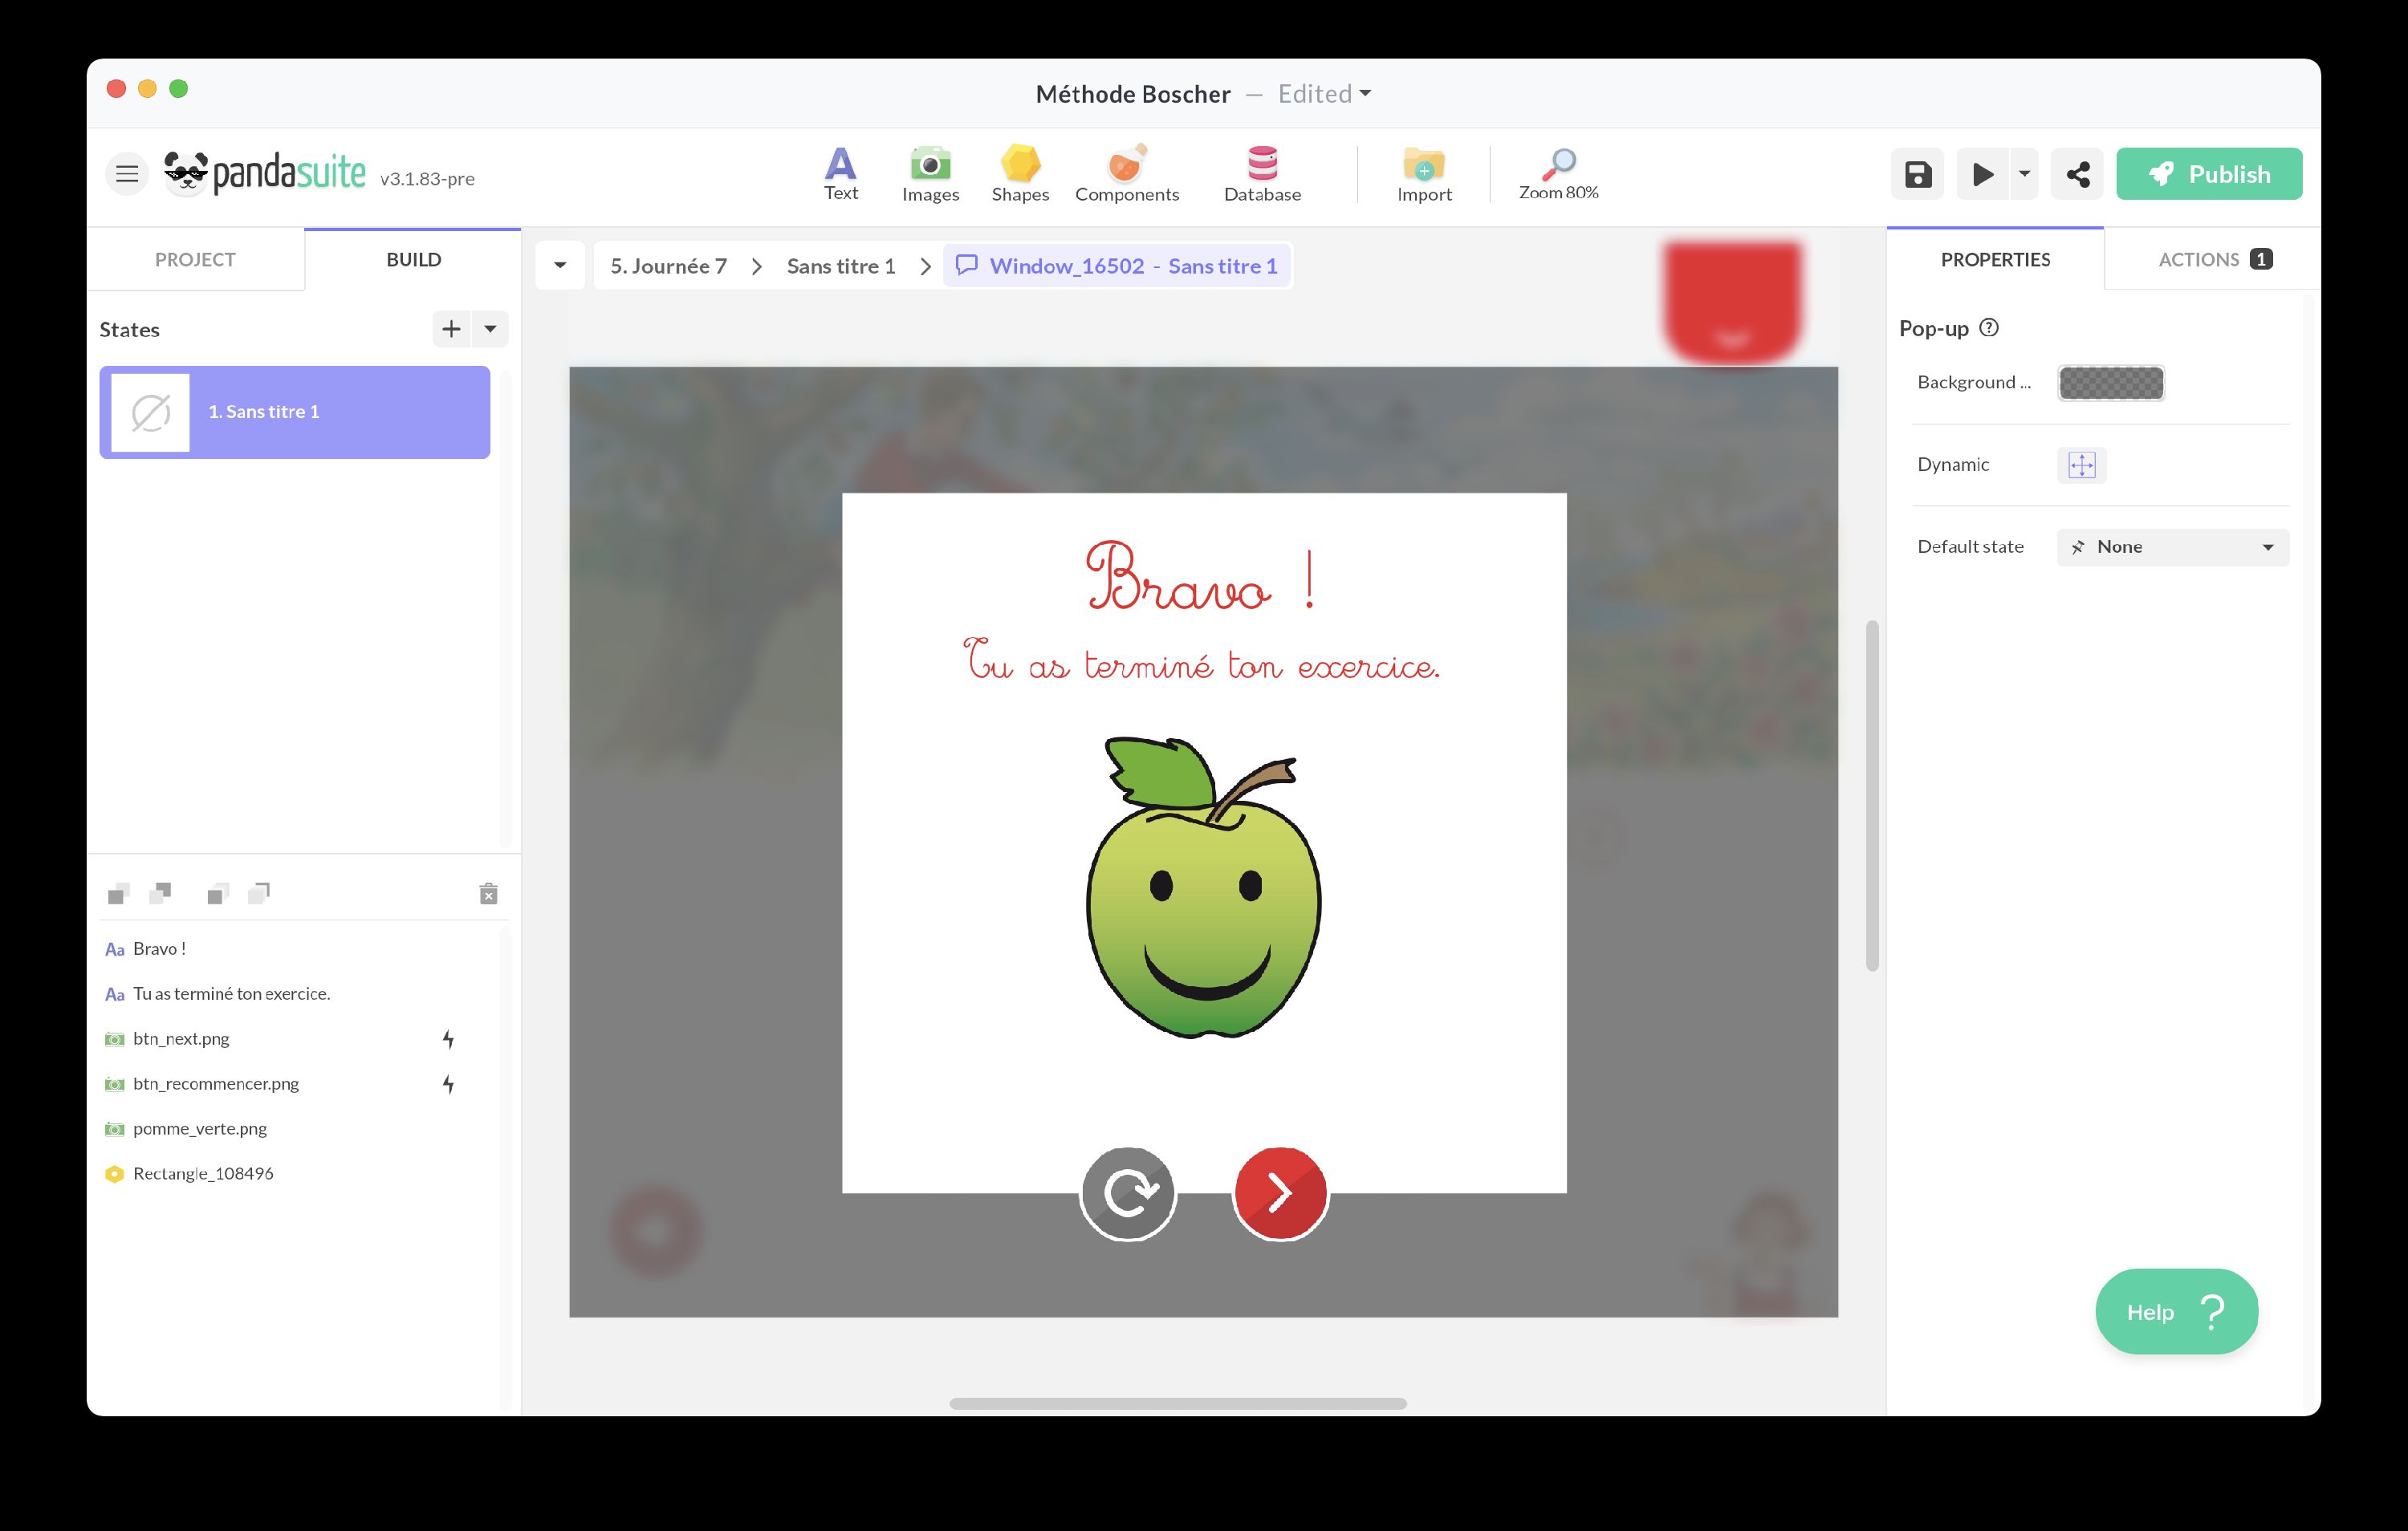Click the hamburger menu button
Screen dimensions: 2408x1531
(127, 174)
